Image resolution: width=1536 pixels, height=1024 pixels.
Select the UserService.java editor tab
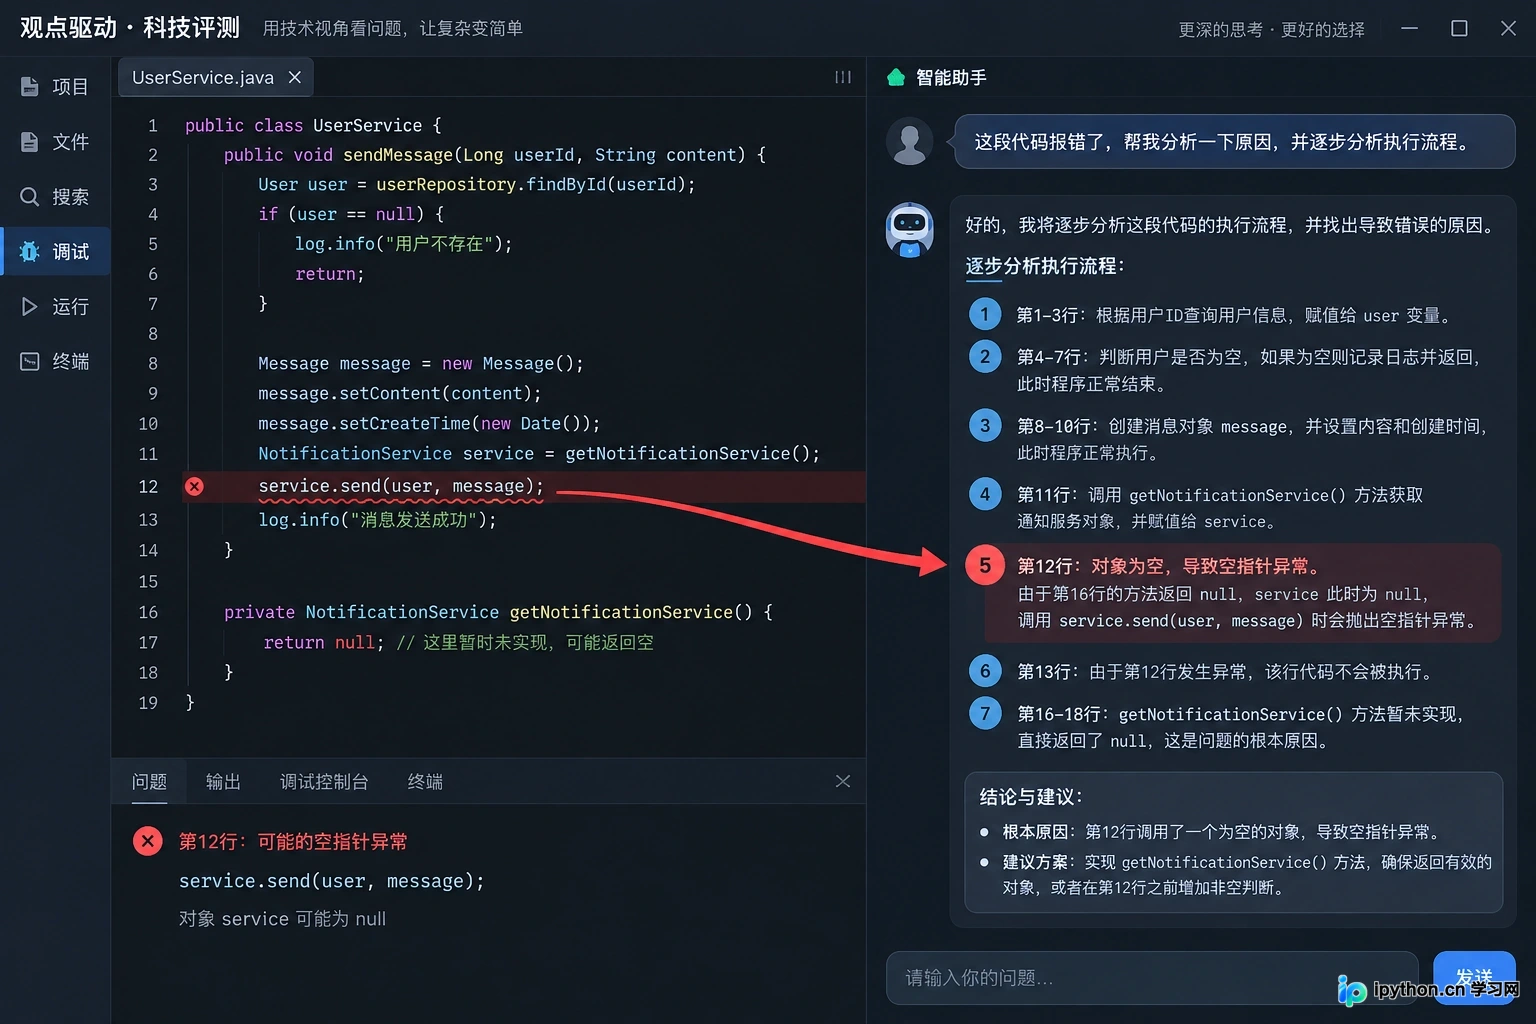(216, 77)
